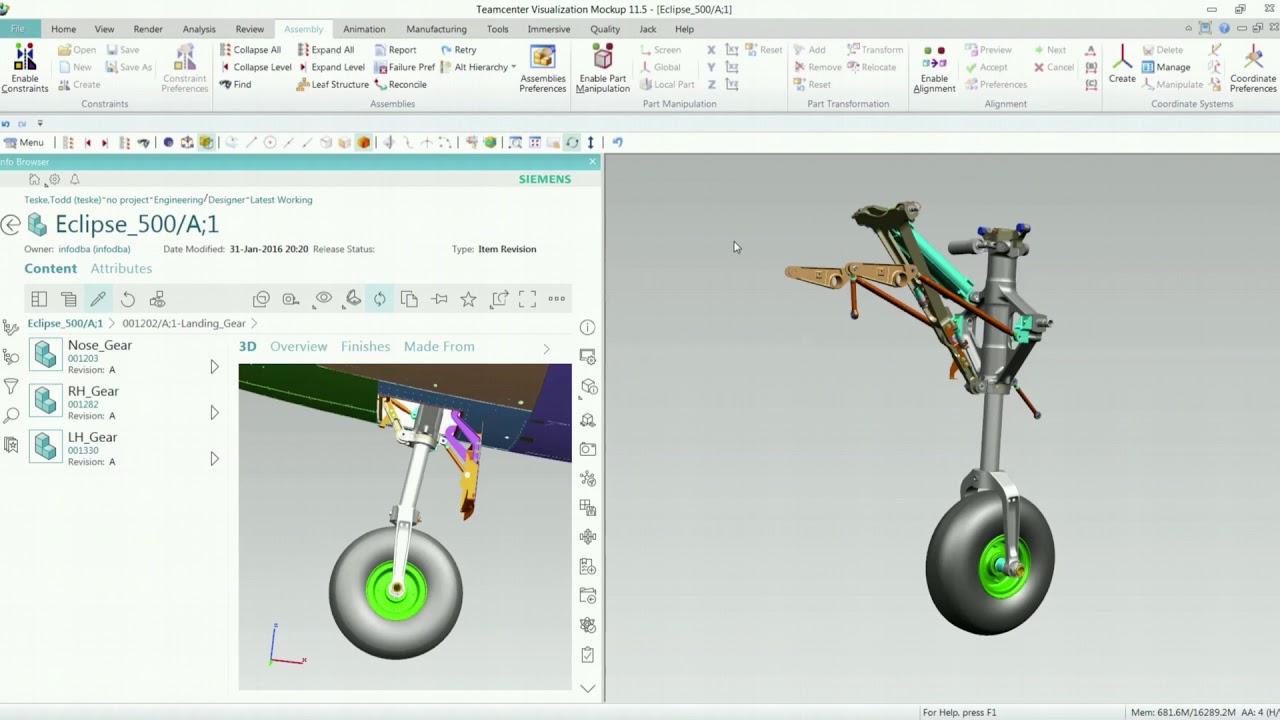The height and width of the screenshot is (720, 1280).
Task: Open the gear settings in Info Browser
Action: pos(54,180)
